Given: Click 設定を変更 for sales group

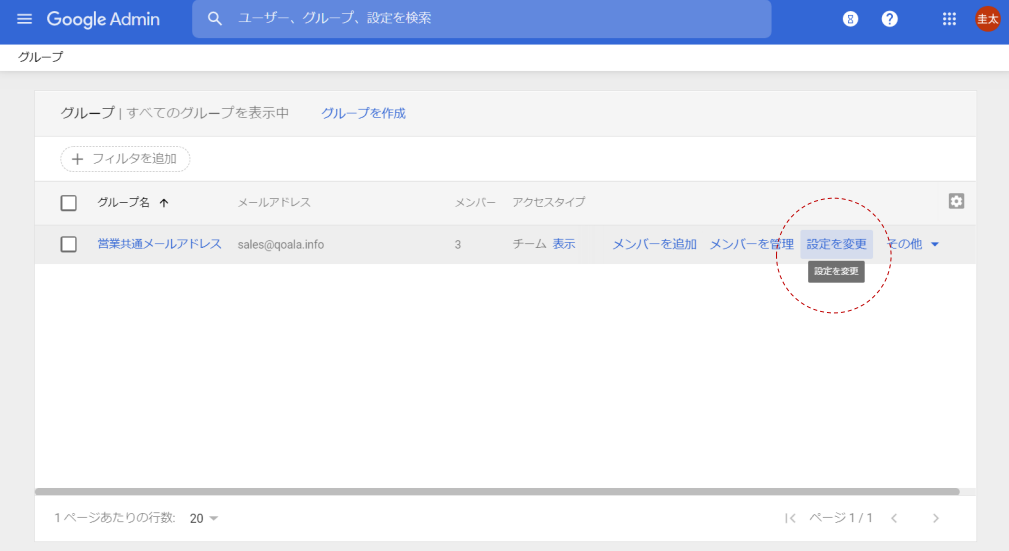Looking at the screenshot, I should coord(837,244).
